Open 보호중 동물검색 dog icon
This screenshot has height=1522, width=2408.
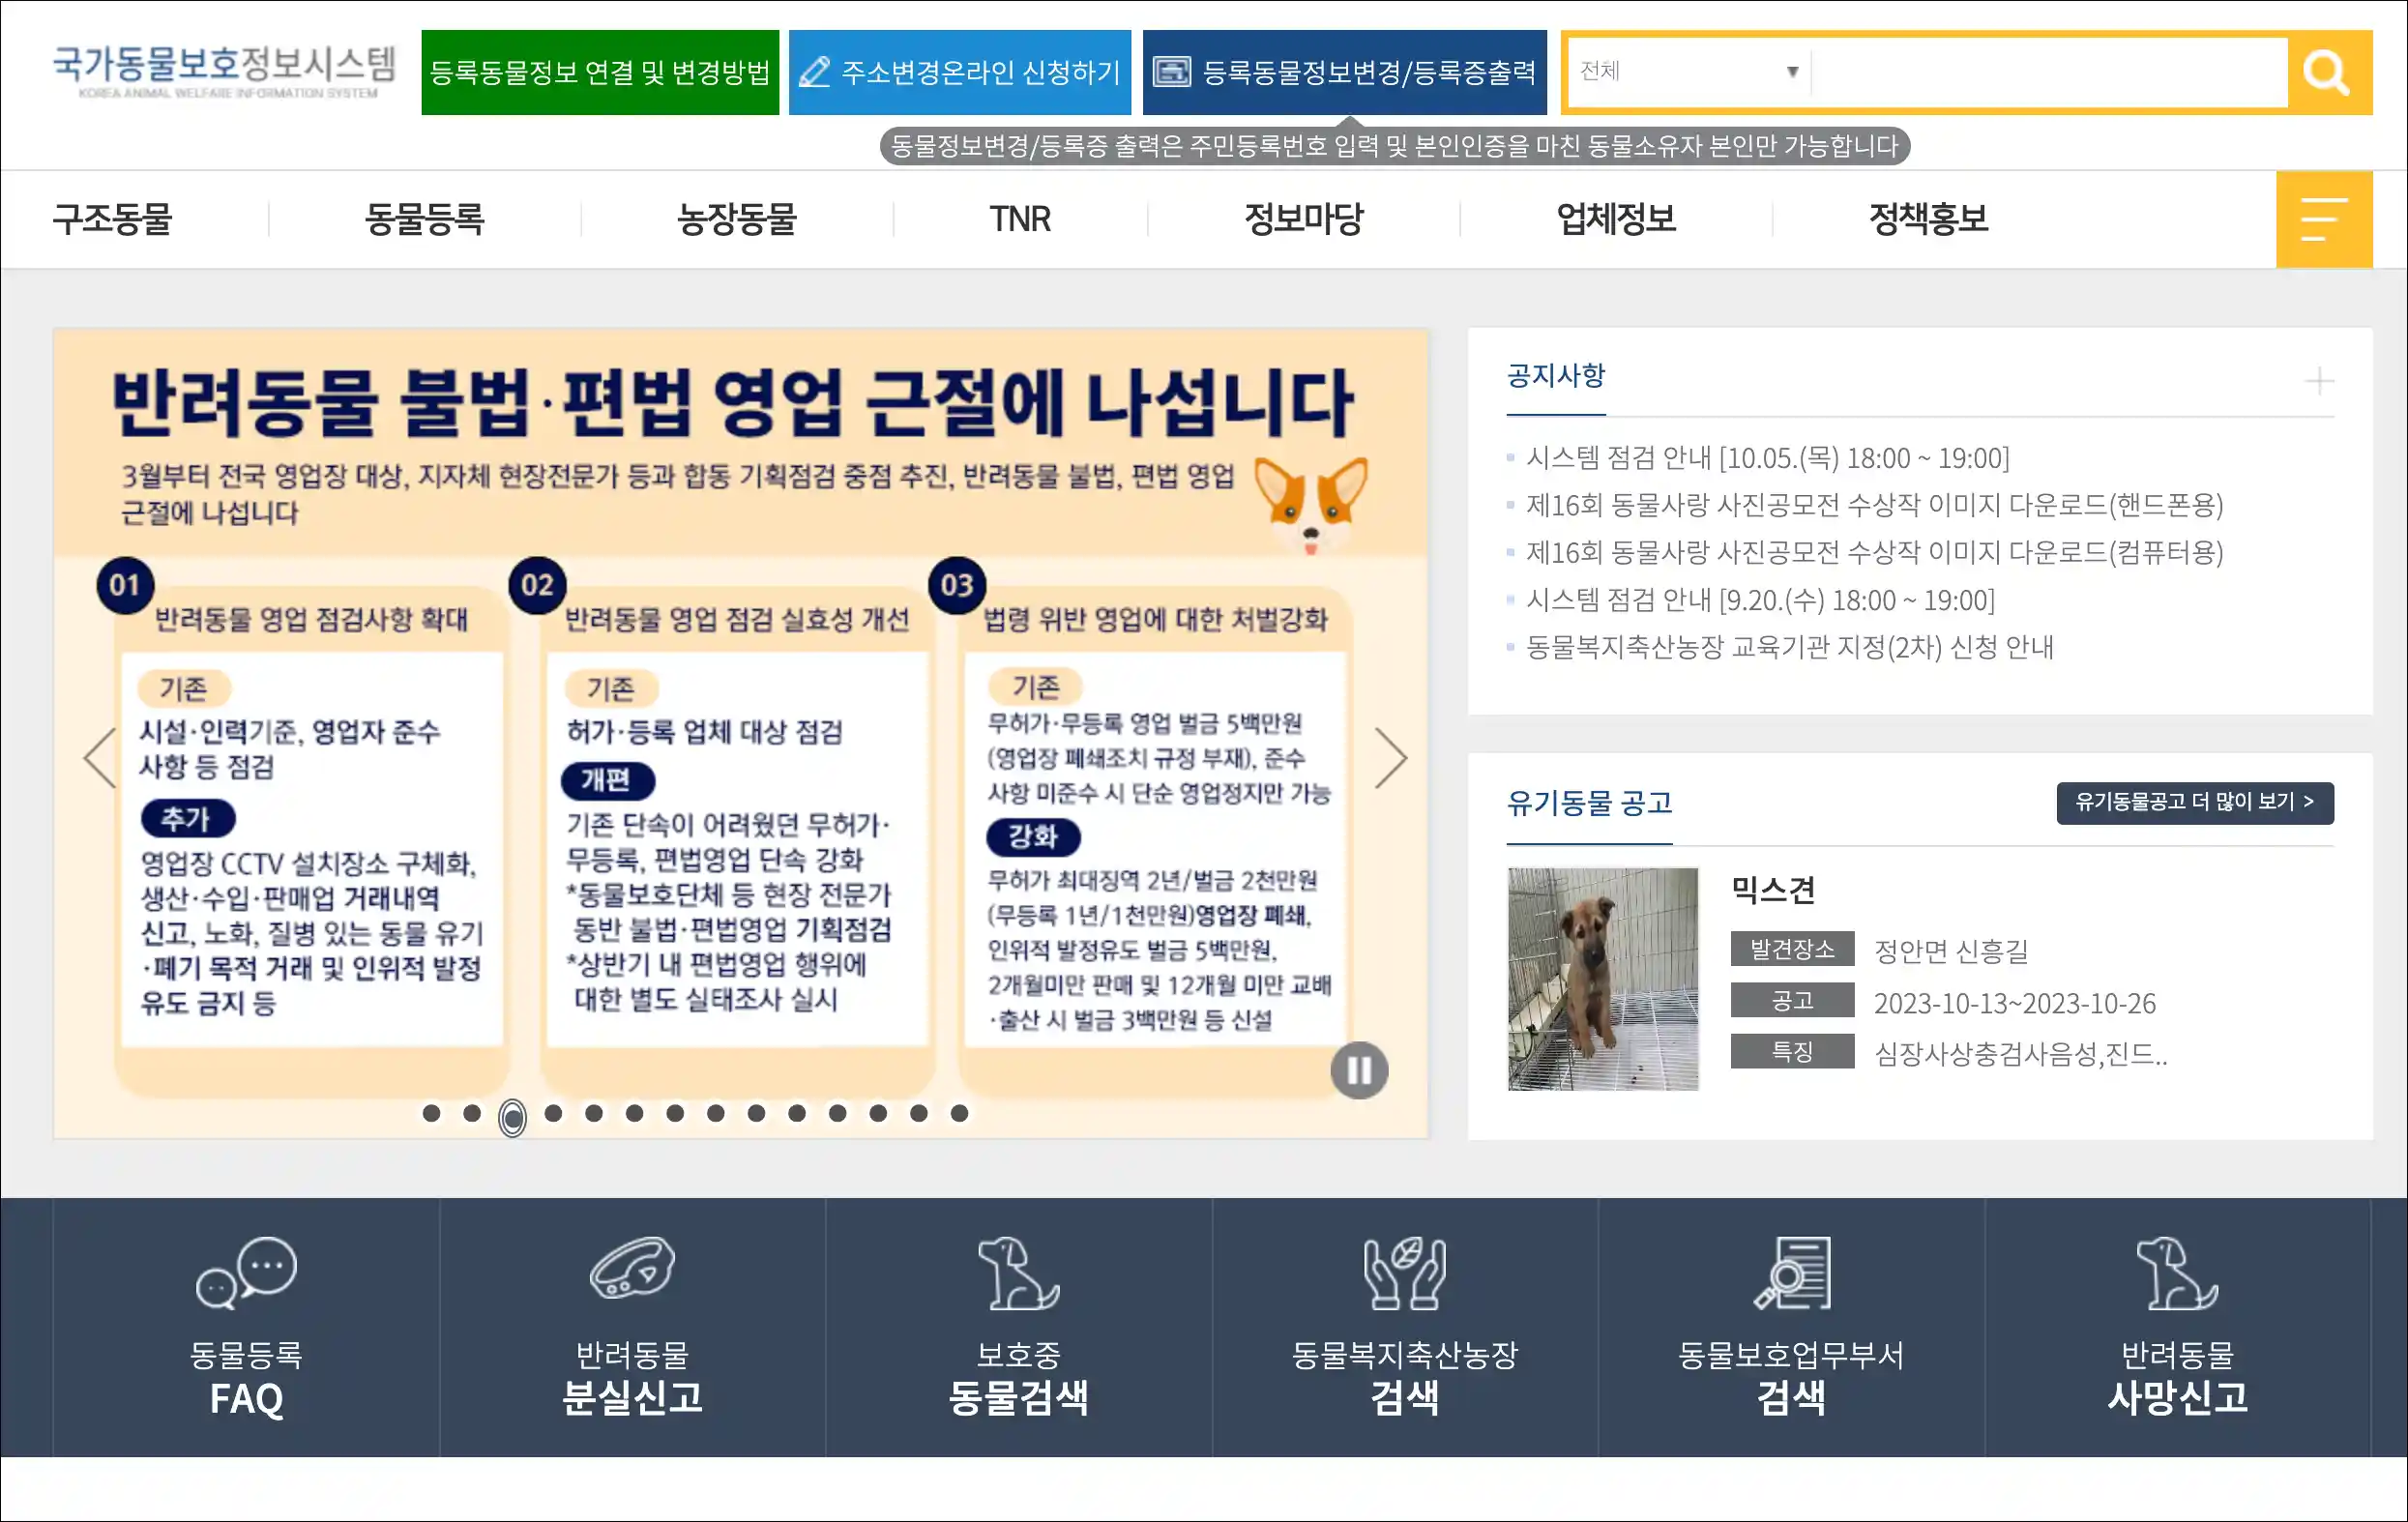[x=1018, y=1273]
